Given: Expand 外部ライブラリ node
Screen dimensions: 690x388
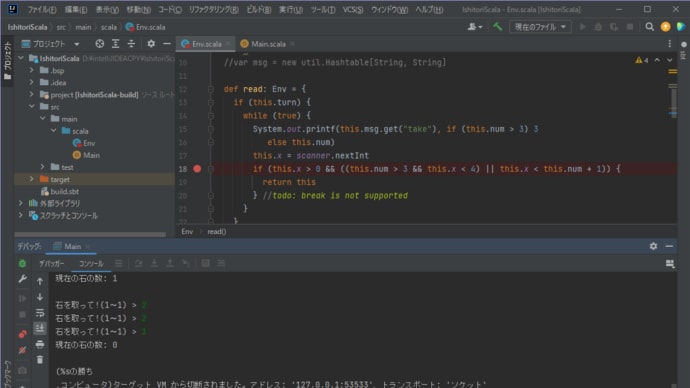Looking at the screenshot, I should (x=21, y=203).
